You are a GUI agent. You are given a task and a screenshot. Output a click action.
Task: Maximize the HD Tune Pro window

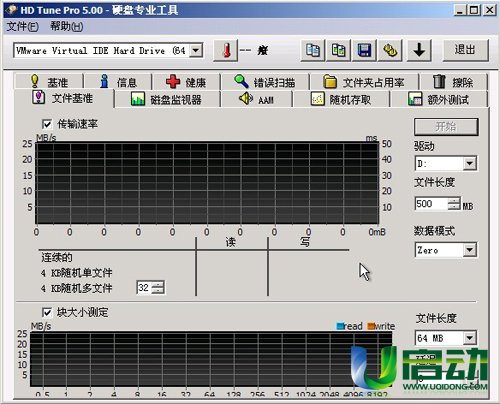(473, 10)
